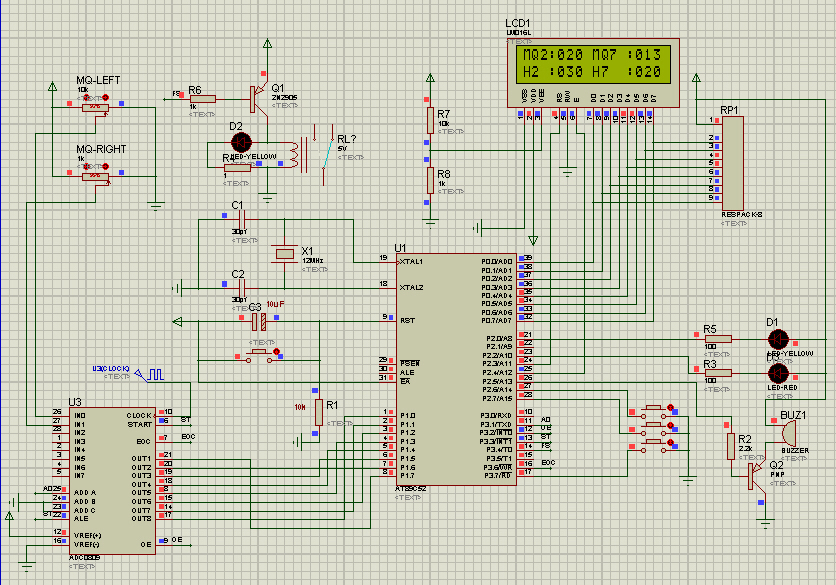Screen dimensions: 836x585
Task: Click the Q2 PNP transistor symbol
Action: [758, 475]
